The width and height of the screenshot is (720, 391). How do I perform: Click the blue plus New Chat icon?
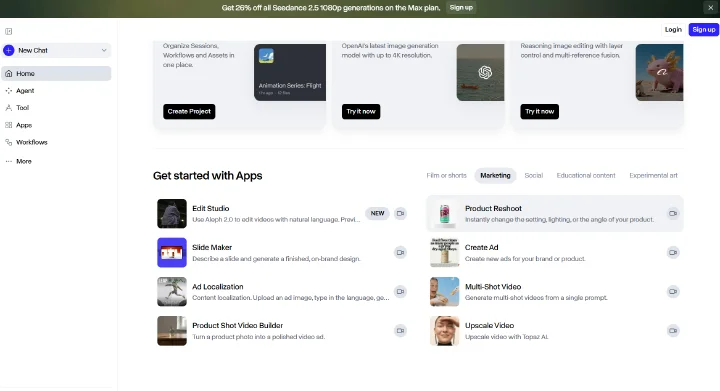(x=9, y=50)
